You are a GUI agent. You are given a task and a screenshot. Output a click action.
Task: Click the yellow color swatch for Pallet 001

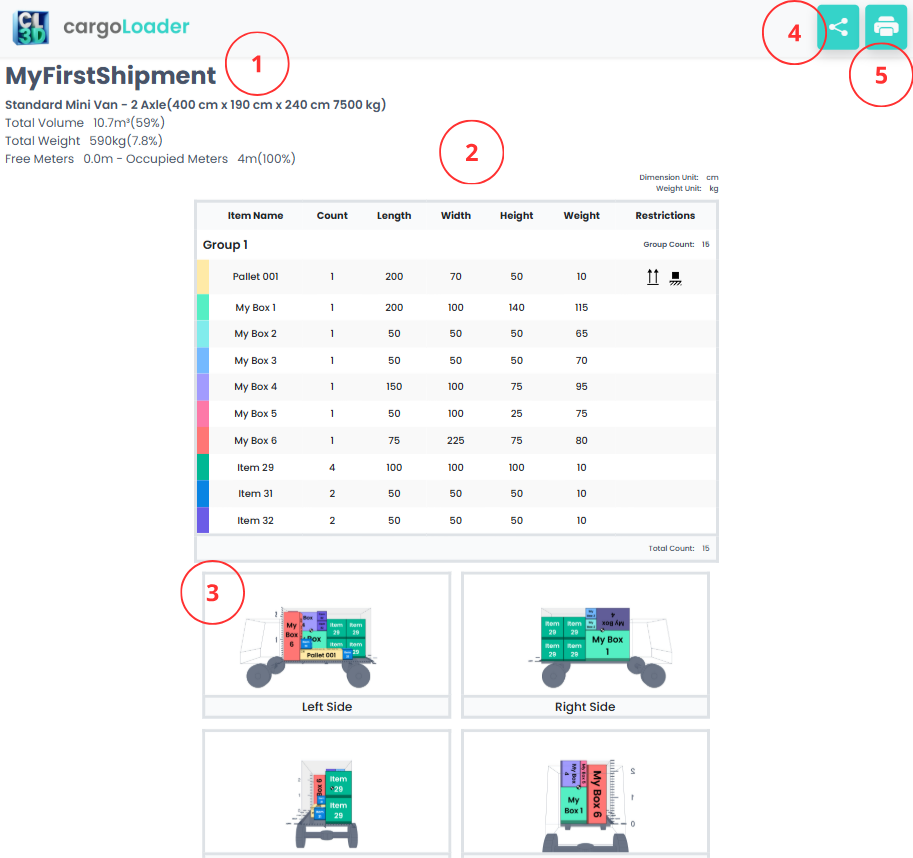203,277
